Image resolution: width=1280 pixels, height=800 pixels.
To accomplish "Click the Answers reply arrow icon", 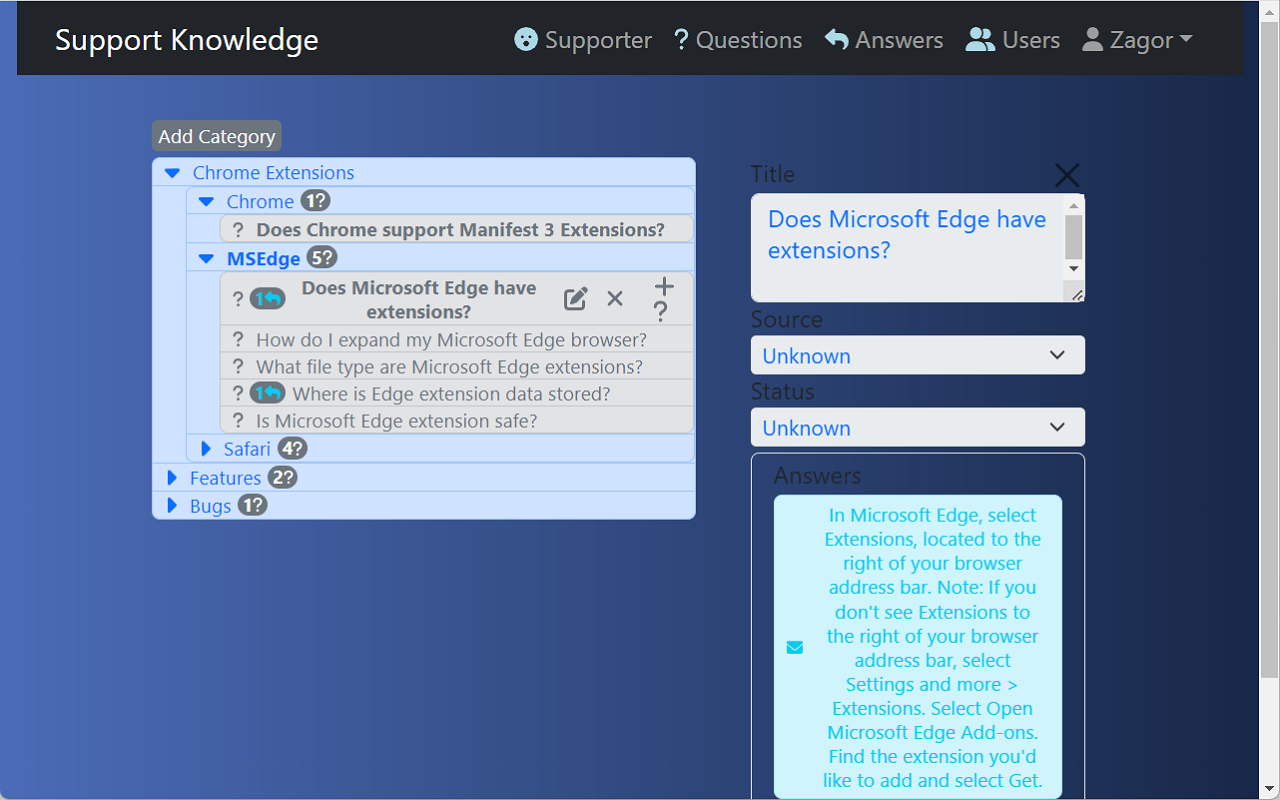I will (836, 40).
